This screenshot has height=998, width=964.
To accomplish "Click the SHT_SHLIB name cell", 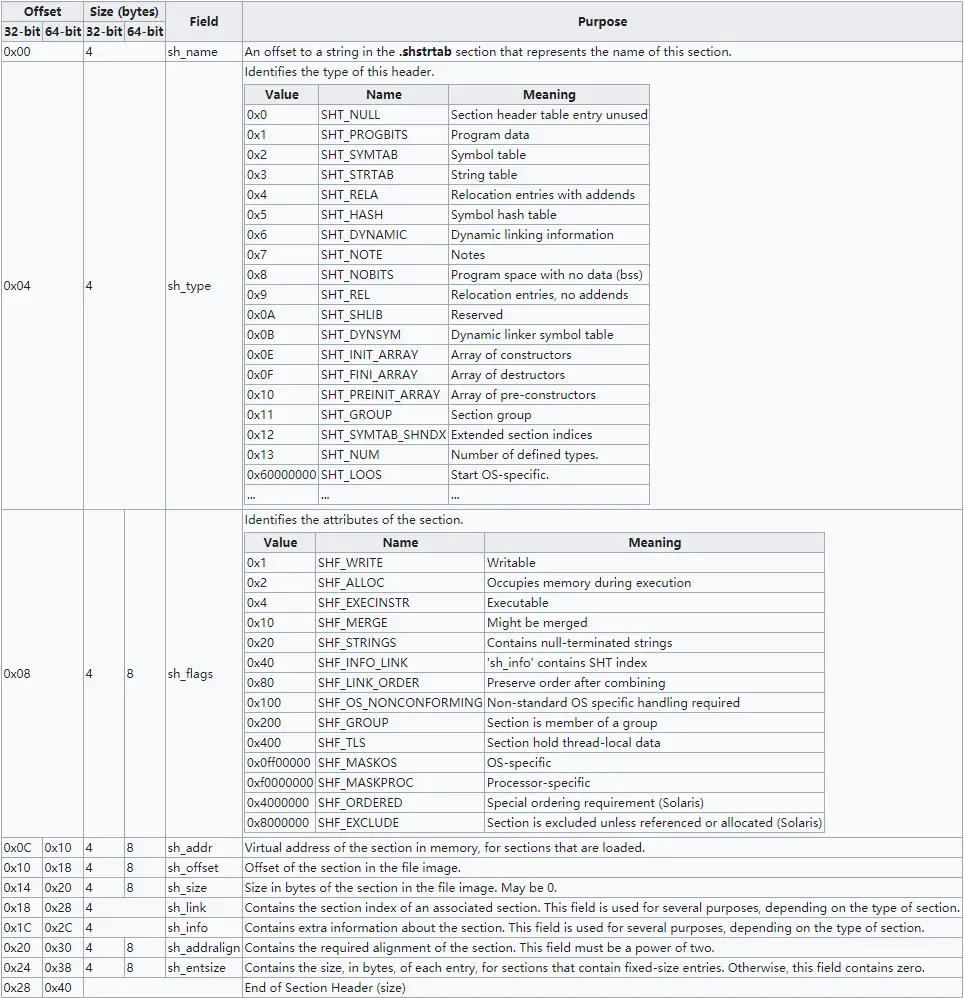I will pos(383,314).
